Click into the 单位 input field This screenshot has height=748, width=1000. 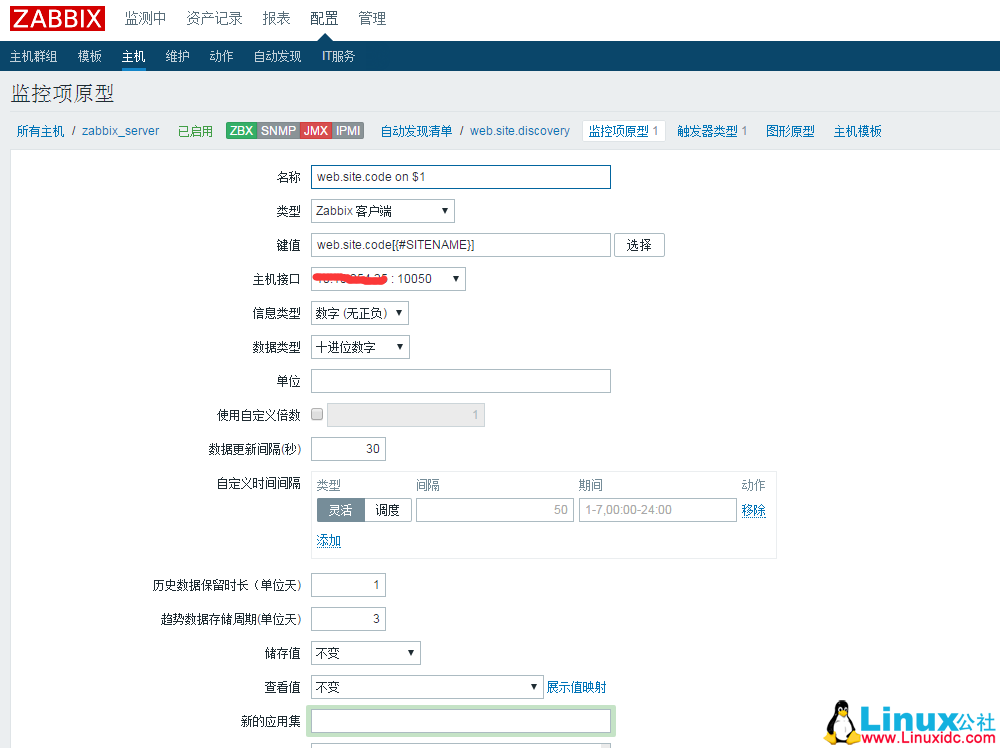tap(461, 381)
